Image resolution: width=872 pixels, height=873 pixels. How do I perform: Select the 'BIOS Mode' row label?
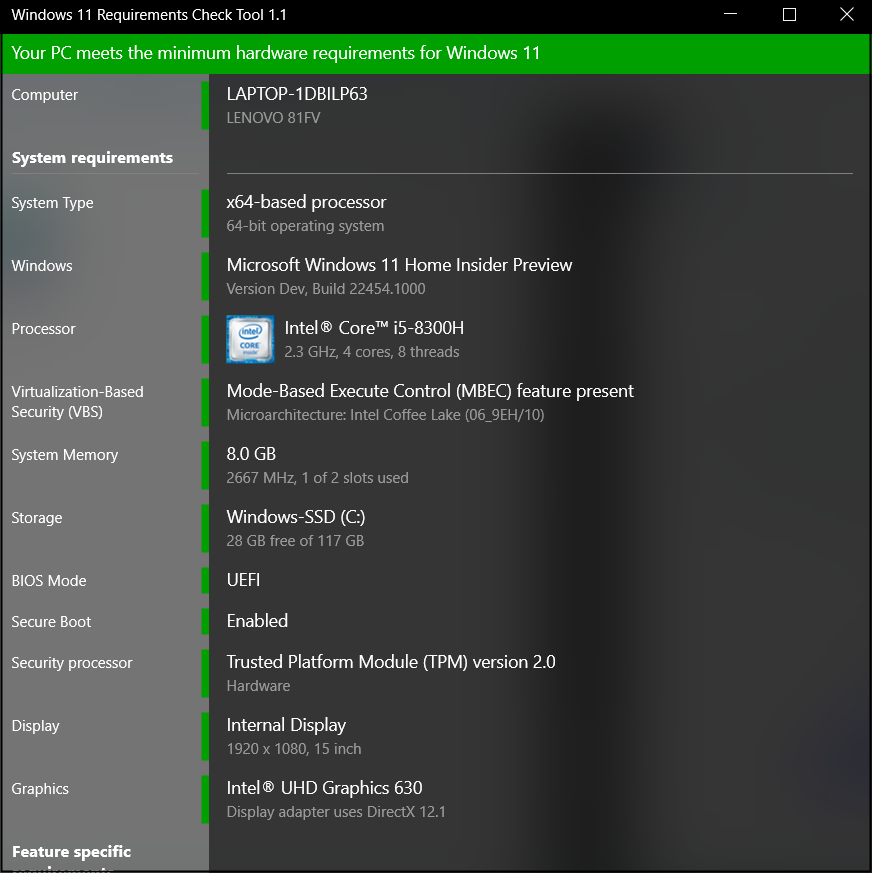(49, 581)
